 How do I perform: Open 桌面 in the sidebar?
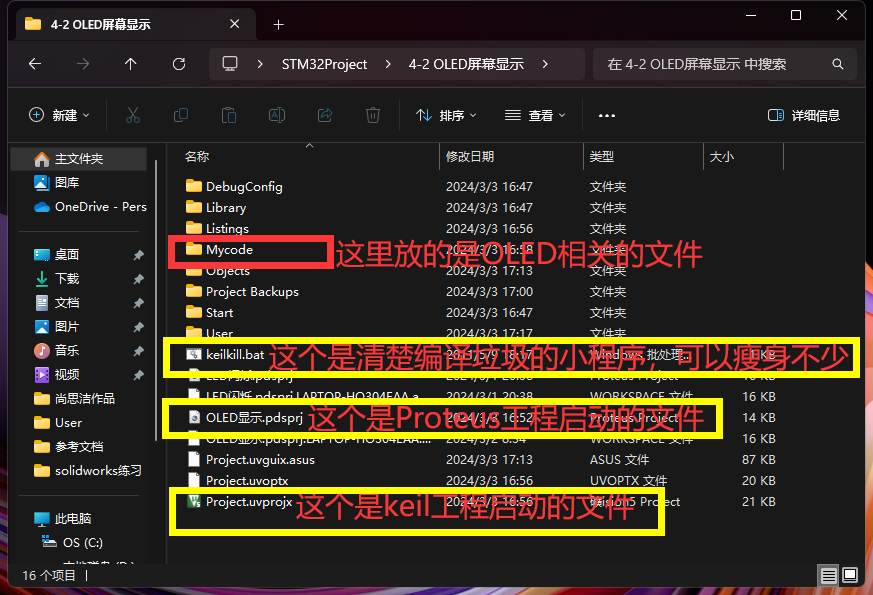(67, 254)
